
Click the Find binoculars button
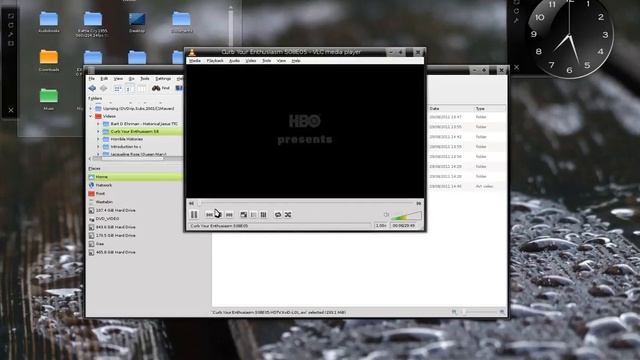(160, 88)
